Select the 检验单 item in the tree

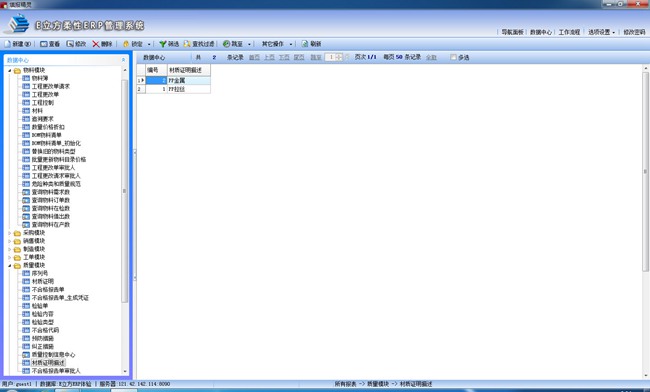pos(40,306)
